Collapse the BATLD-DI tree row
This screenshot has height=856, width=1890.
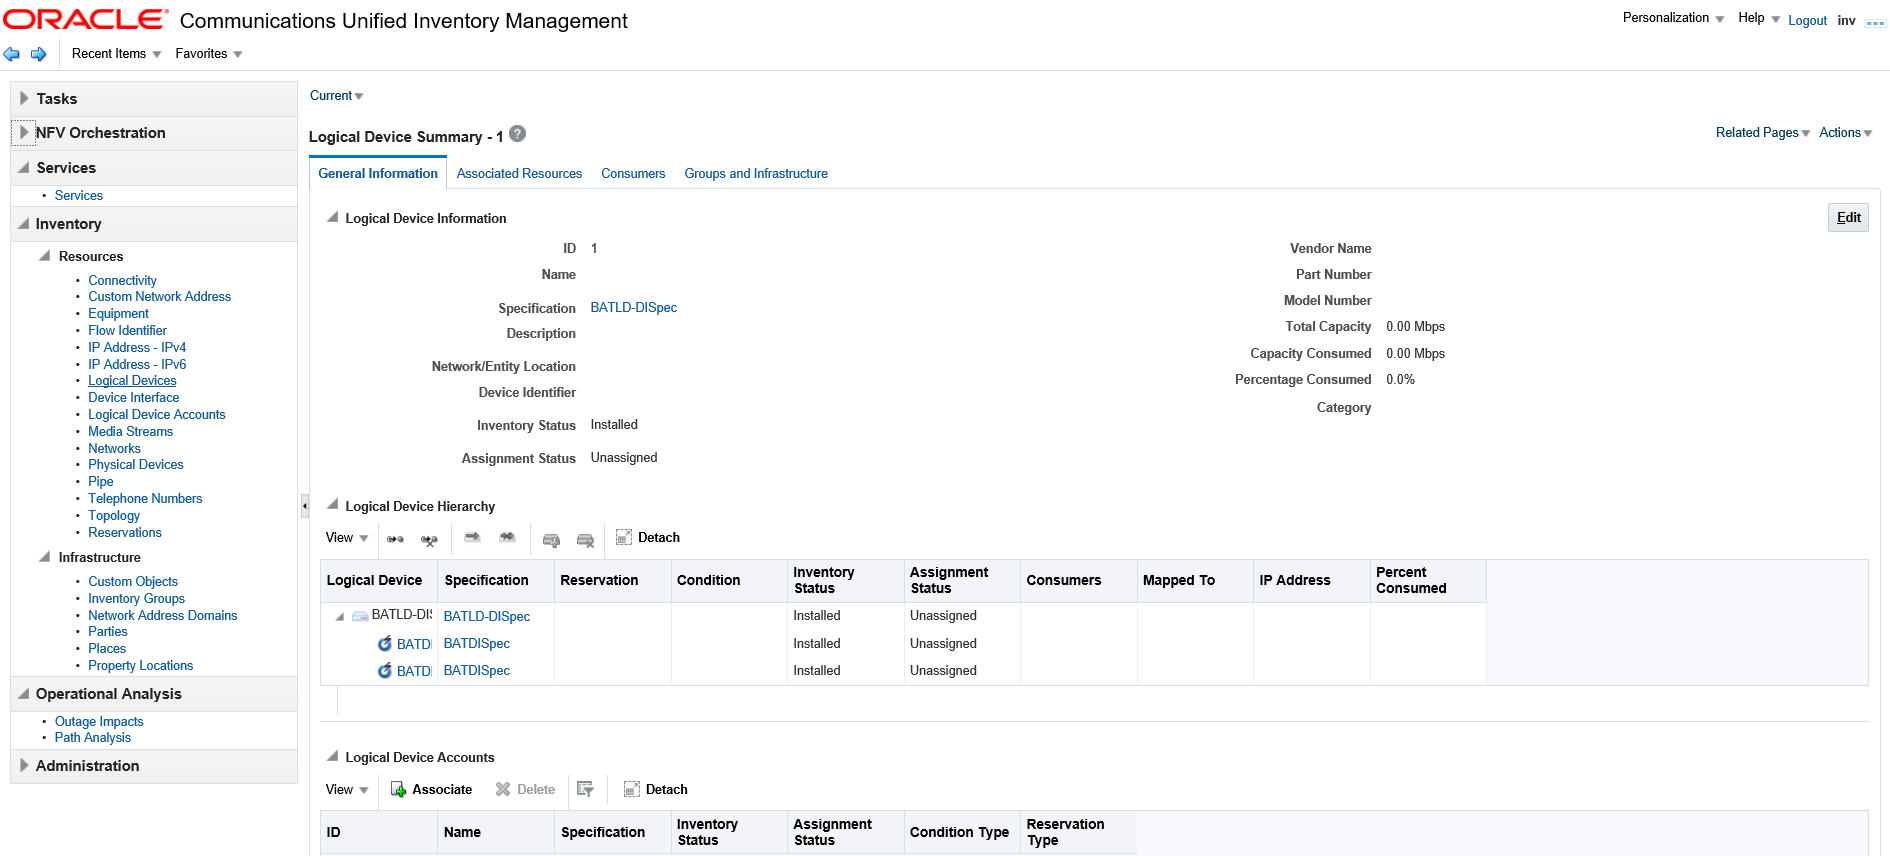pyautogui.click(x=340, y=617)
